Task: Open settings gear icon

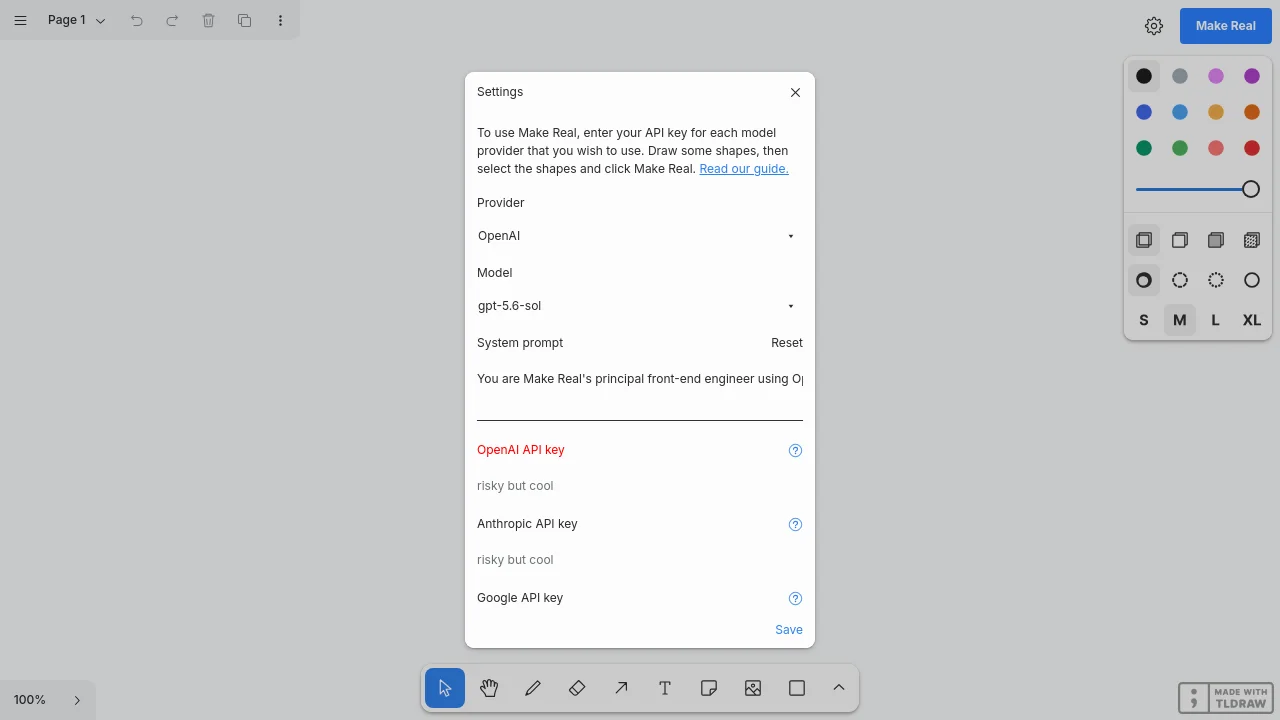Action: tap(1154, 26)
